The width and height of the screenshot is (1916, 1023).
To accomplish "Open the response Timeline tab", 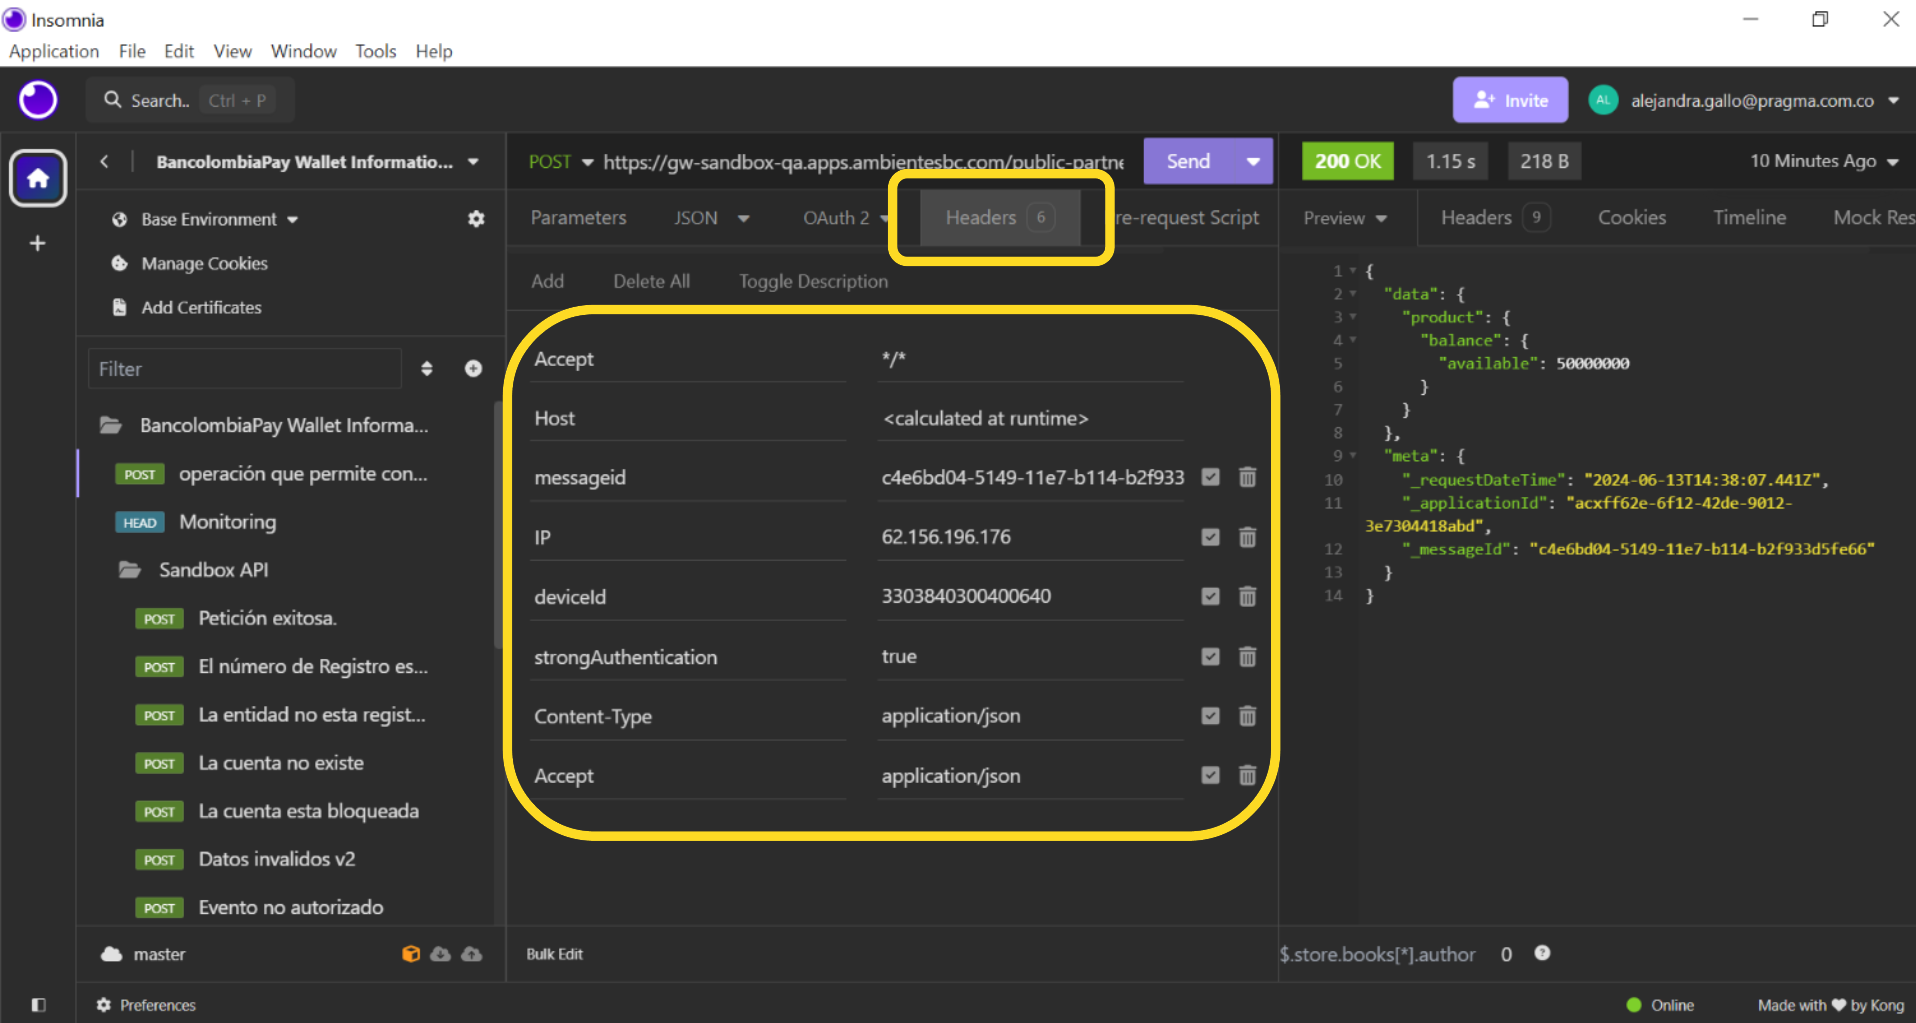I will point(1749,218).
